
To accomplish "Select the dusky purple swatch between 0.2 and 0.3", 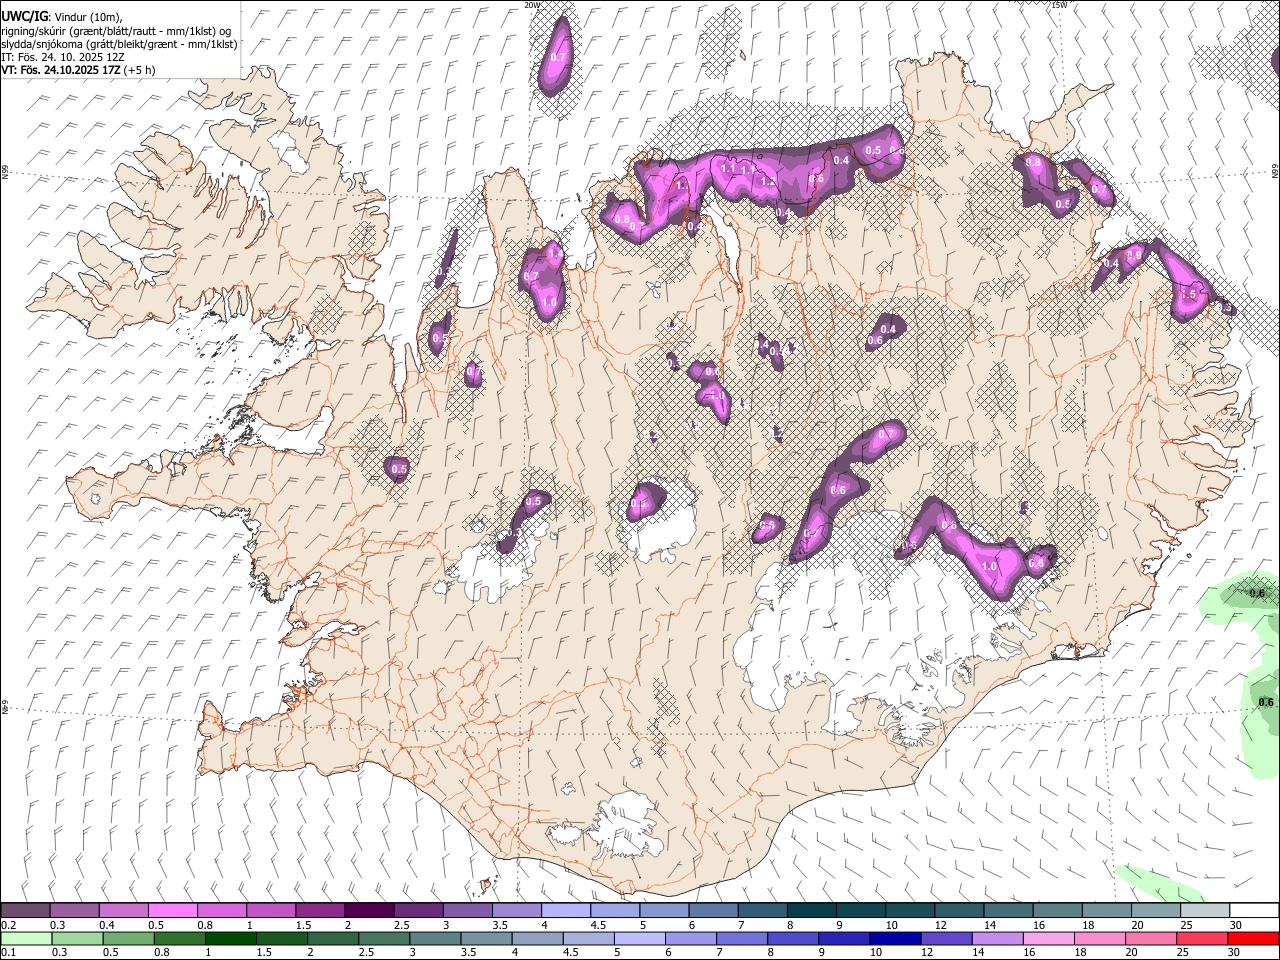I will point(25,911).
